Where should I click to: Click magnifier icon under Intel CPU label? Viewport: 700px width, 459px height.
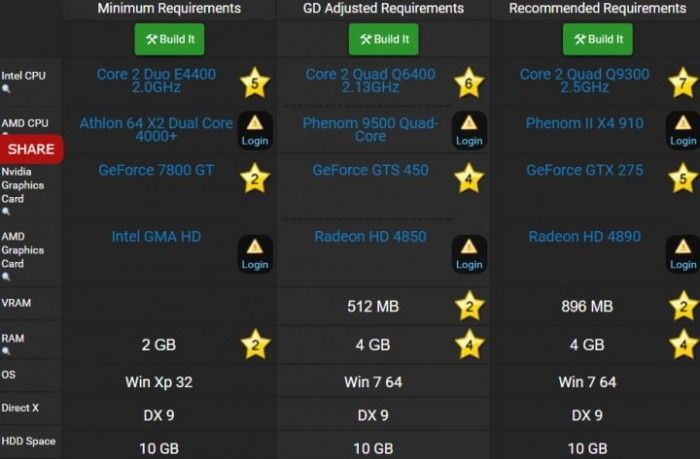click(6, 89)
